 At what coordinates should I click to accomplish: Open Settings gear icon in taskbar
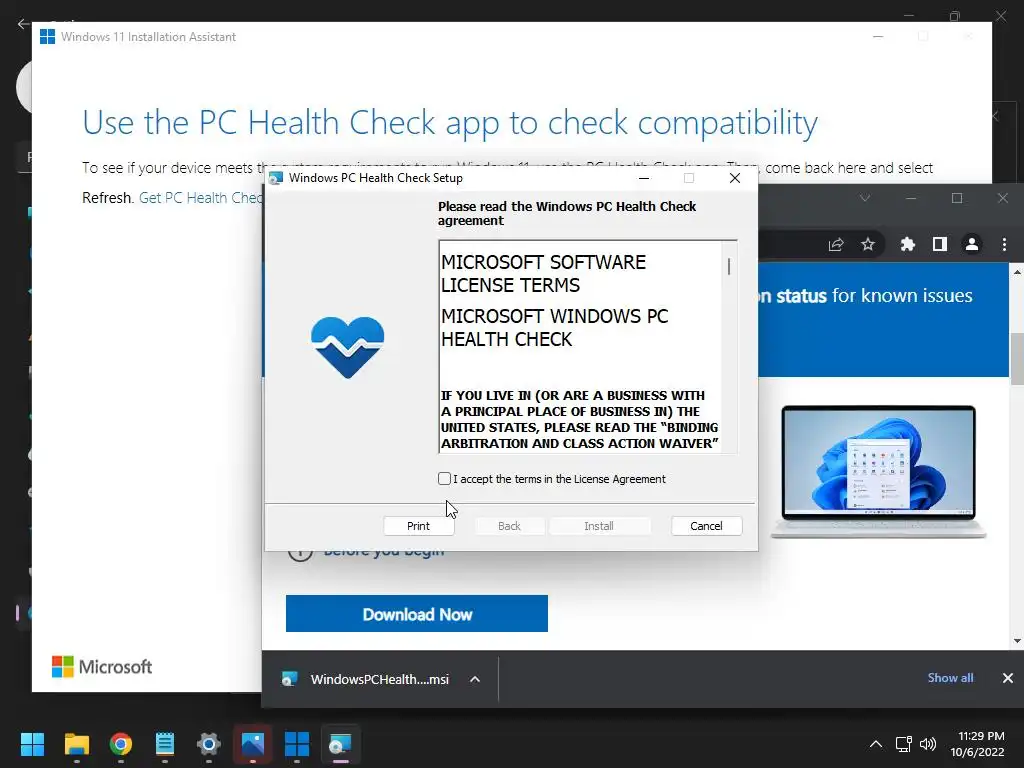coord(209,744)
